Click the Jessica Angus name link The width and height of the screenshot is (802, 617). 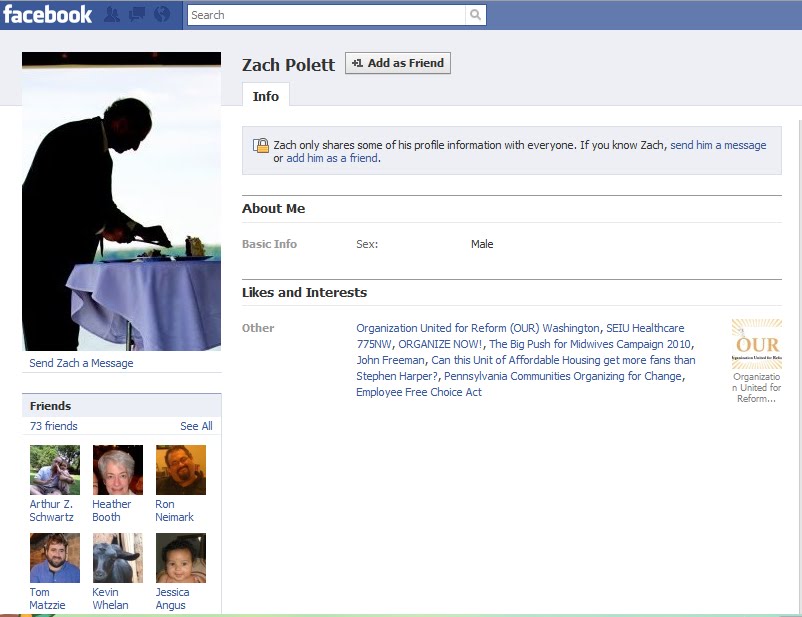172,599
